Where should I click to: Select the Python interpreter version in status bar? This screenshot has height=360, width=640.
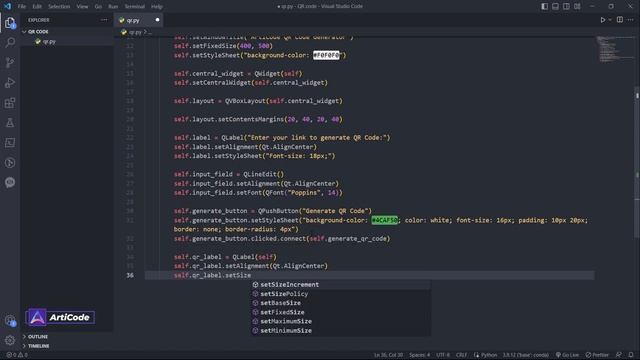(526, 355)
